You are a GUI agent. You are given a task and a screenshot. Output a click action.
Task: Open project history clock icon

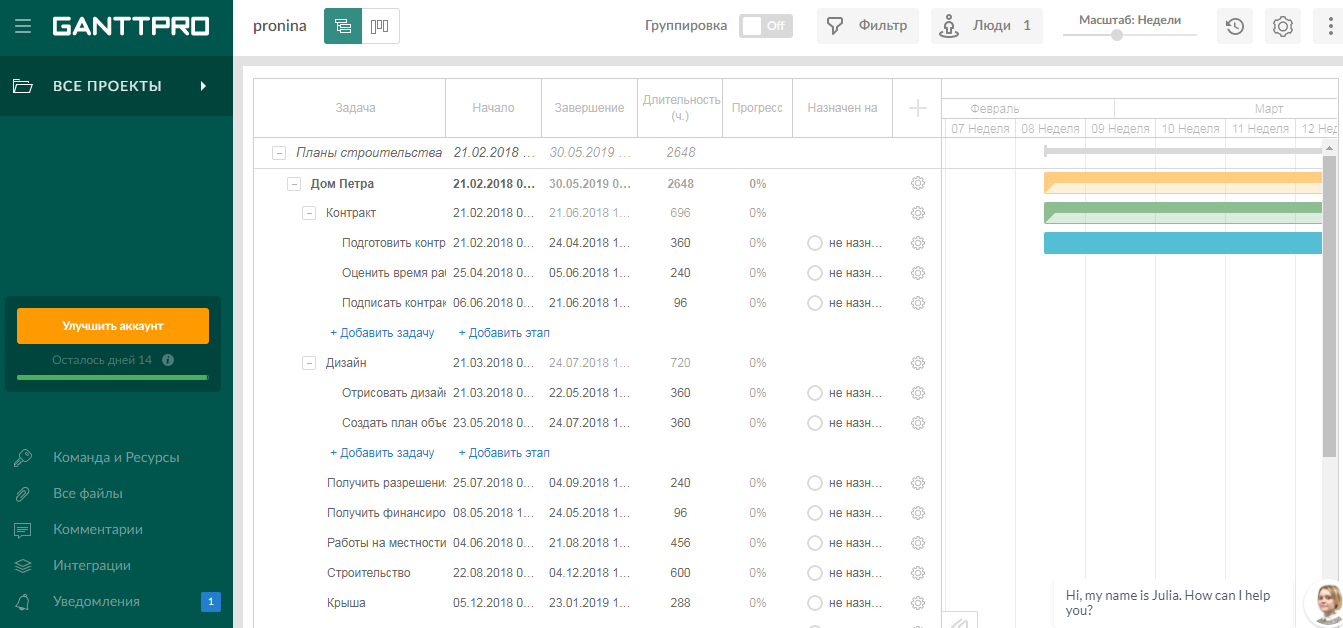pyautogui.click(x=1235, y=26)
